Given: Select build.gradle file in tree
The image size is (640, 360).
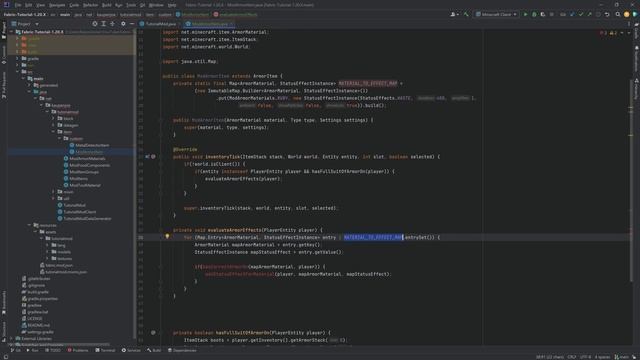Looking at the screenshot, I should 35,292.
